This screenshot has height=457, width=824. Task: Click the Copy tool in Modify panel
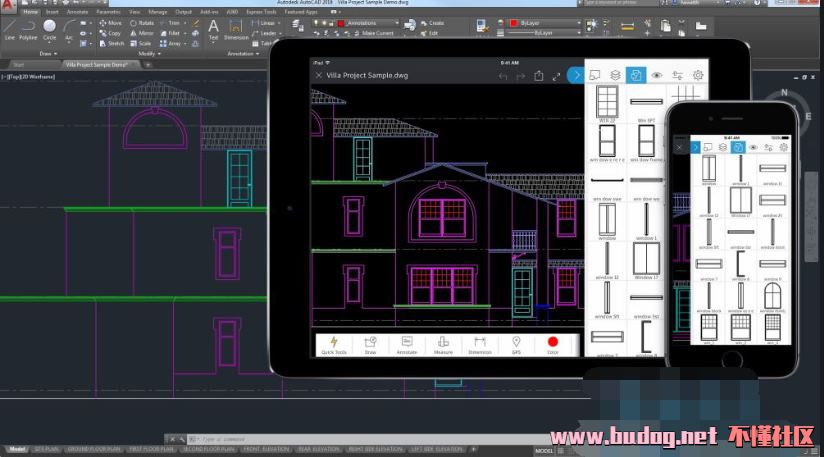click(110, 33)
